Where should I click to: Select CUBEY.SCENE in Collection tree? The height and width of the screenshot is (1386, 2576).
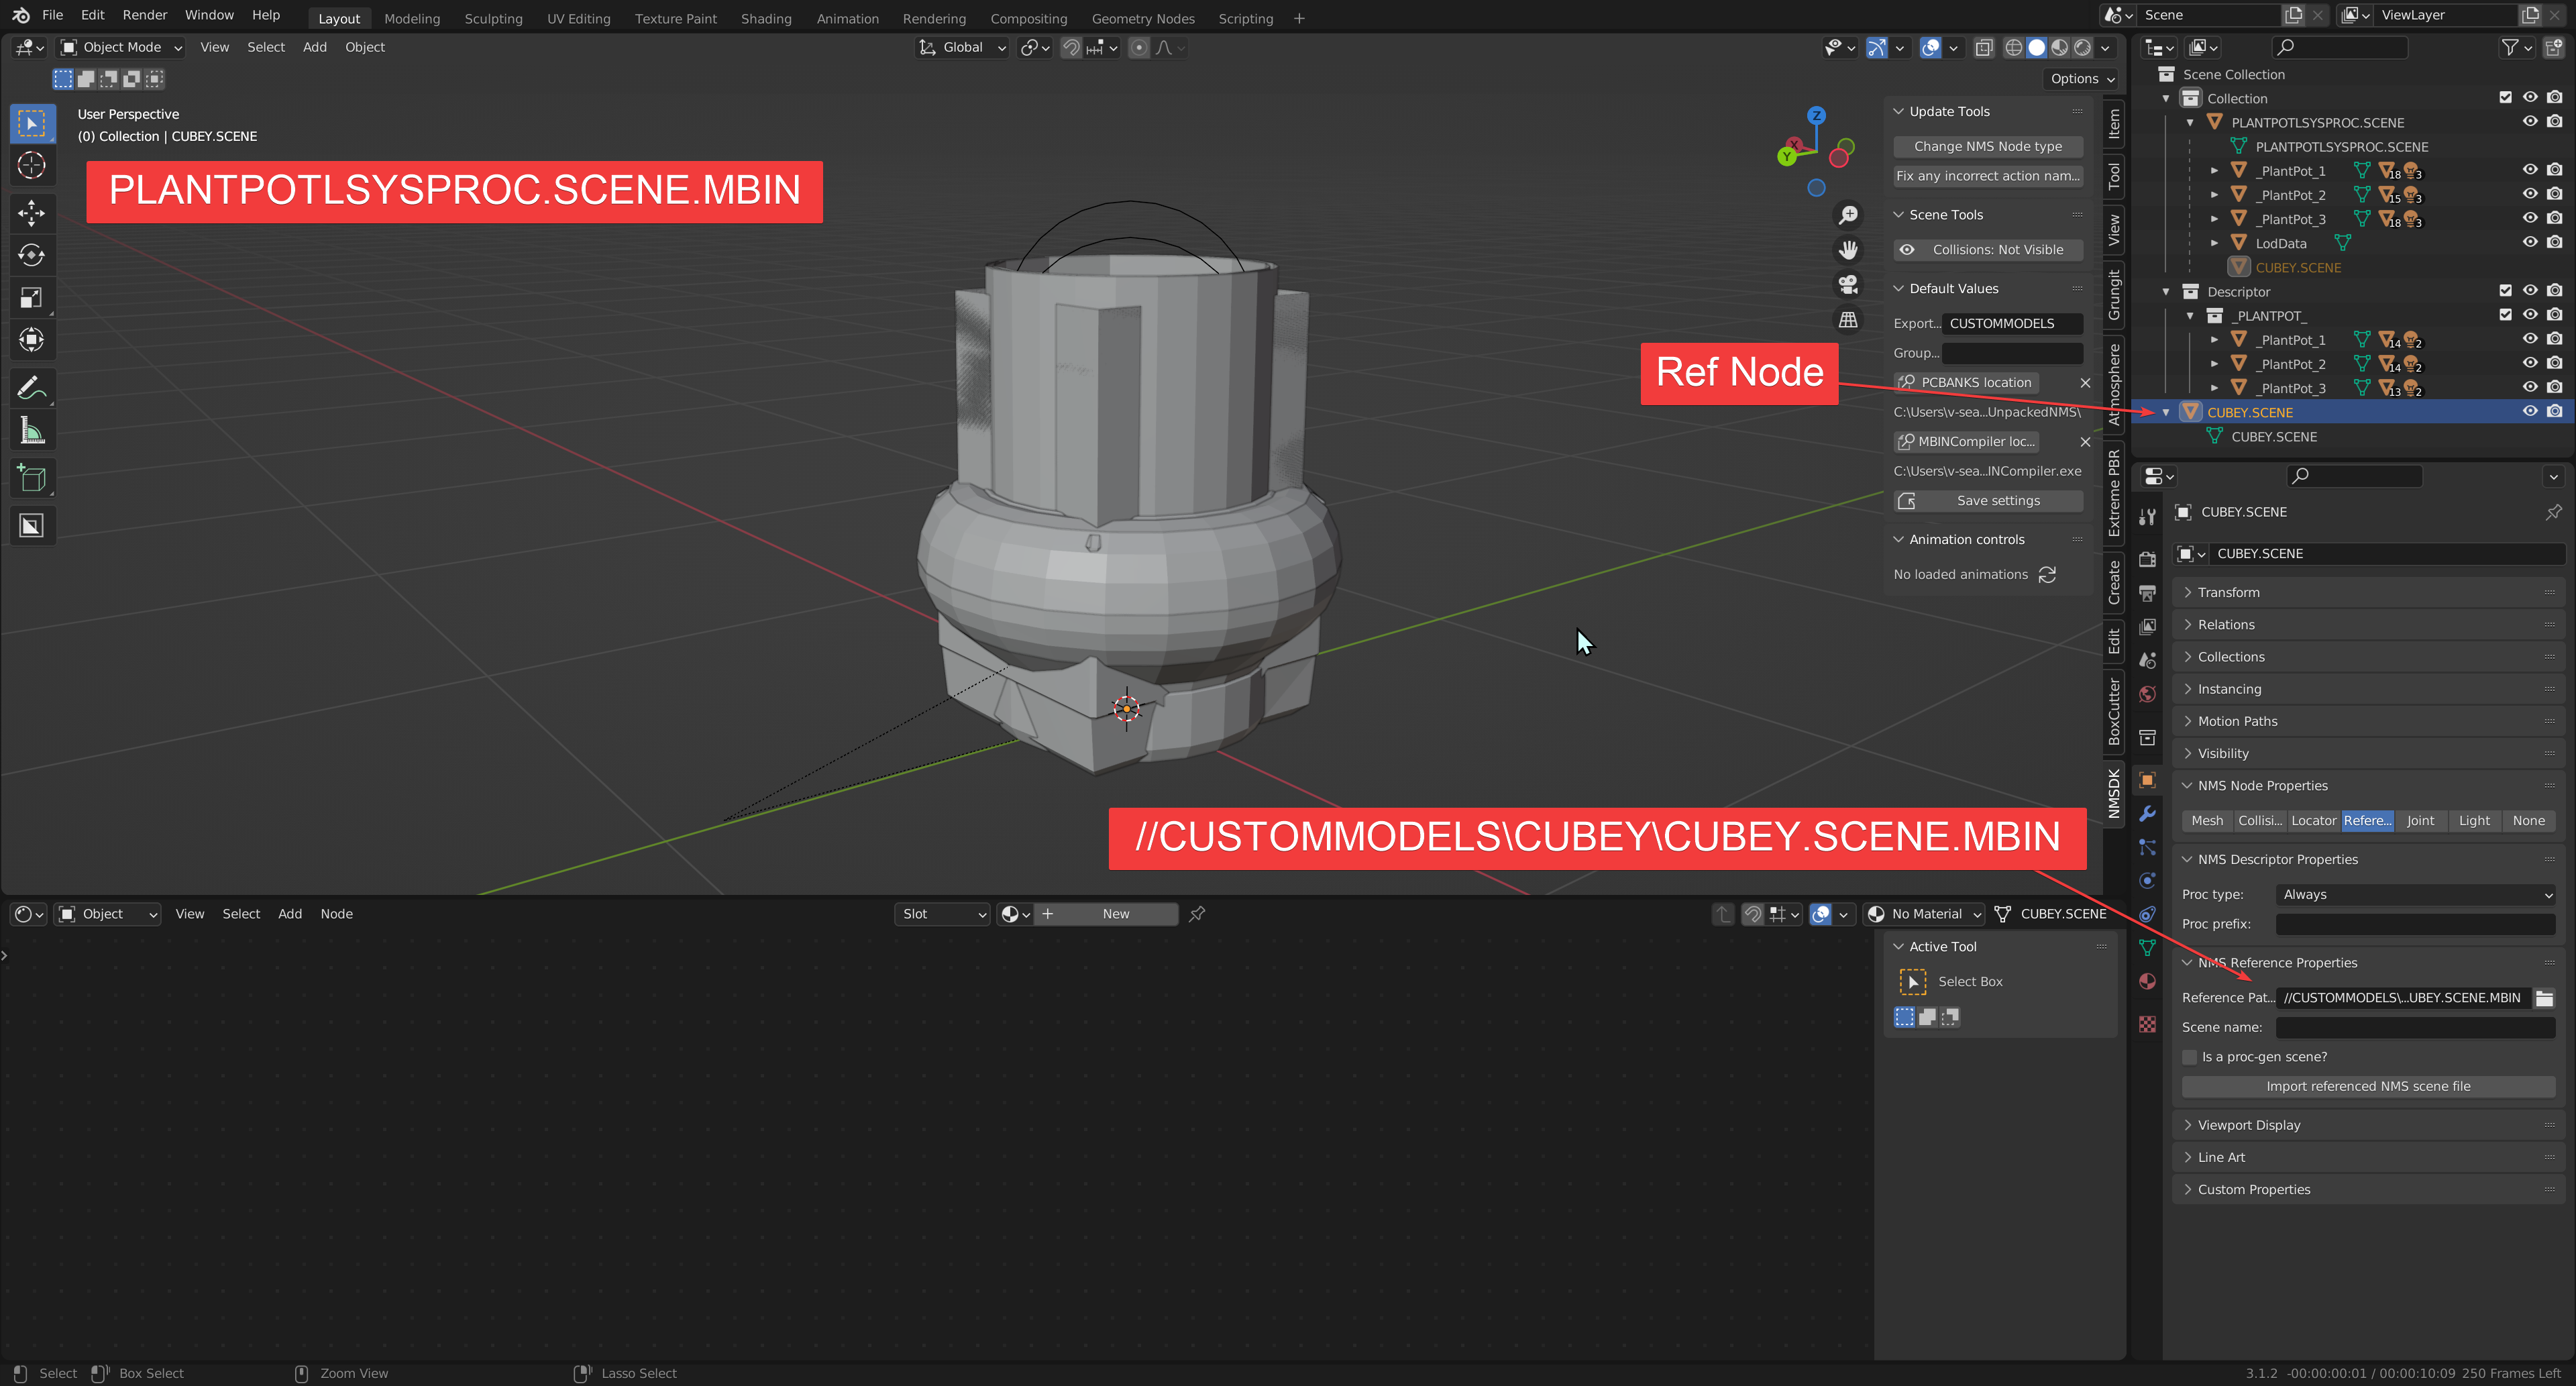click(2298, 268)
